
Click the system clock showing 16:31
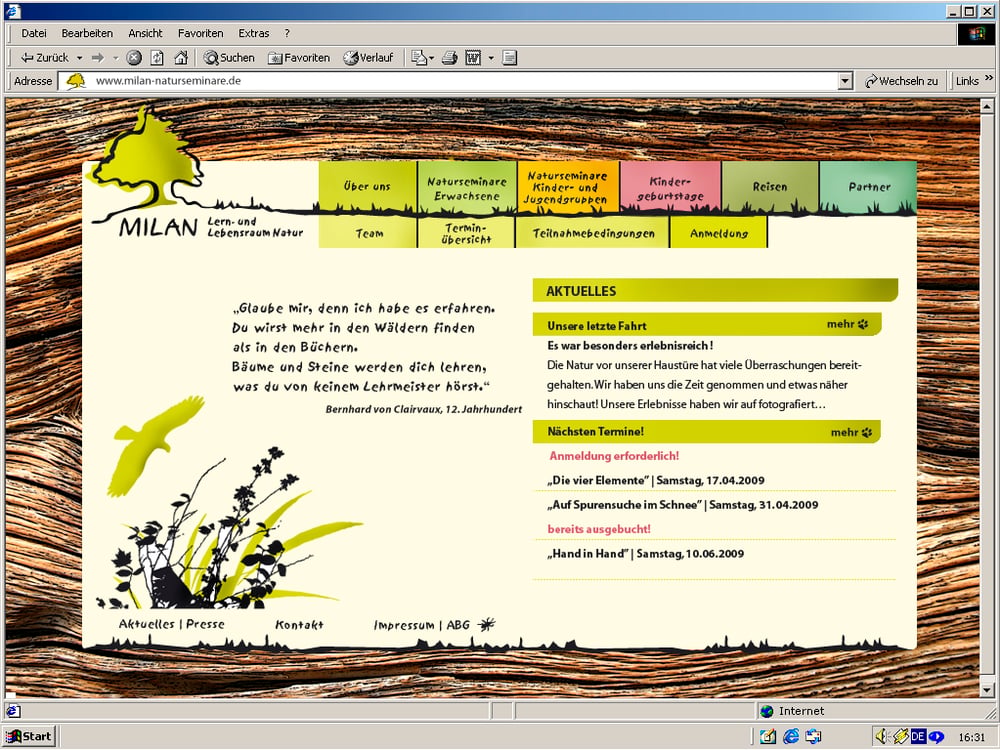[971, 737]
